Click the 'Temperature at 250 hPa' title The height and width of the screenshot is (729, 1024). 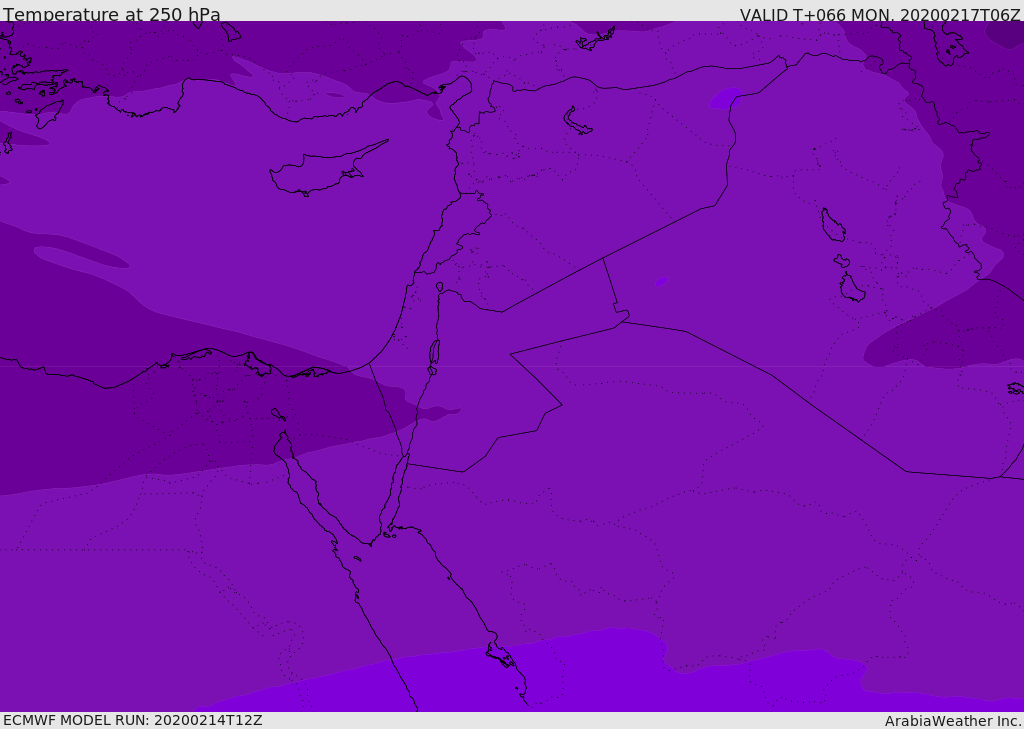tap(112, 15)
